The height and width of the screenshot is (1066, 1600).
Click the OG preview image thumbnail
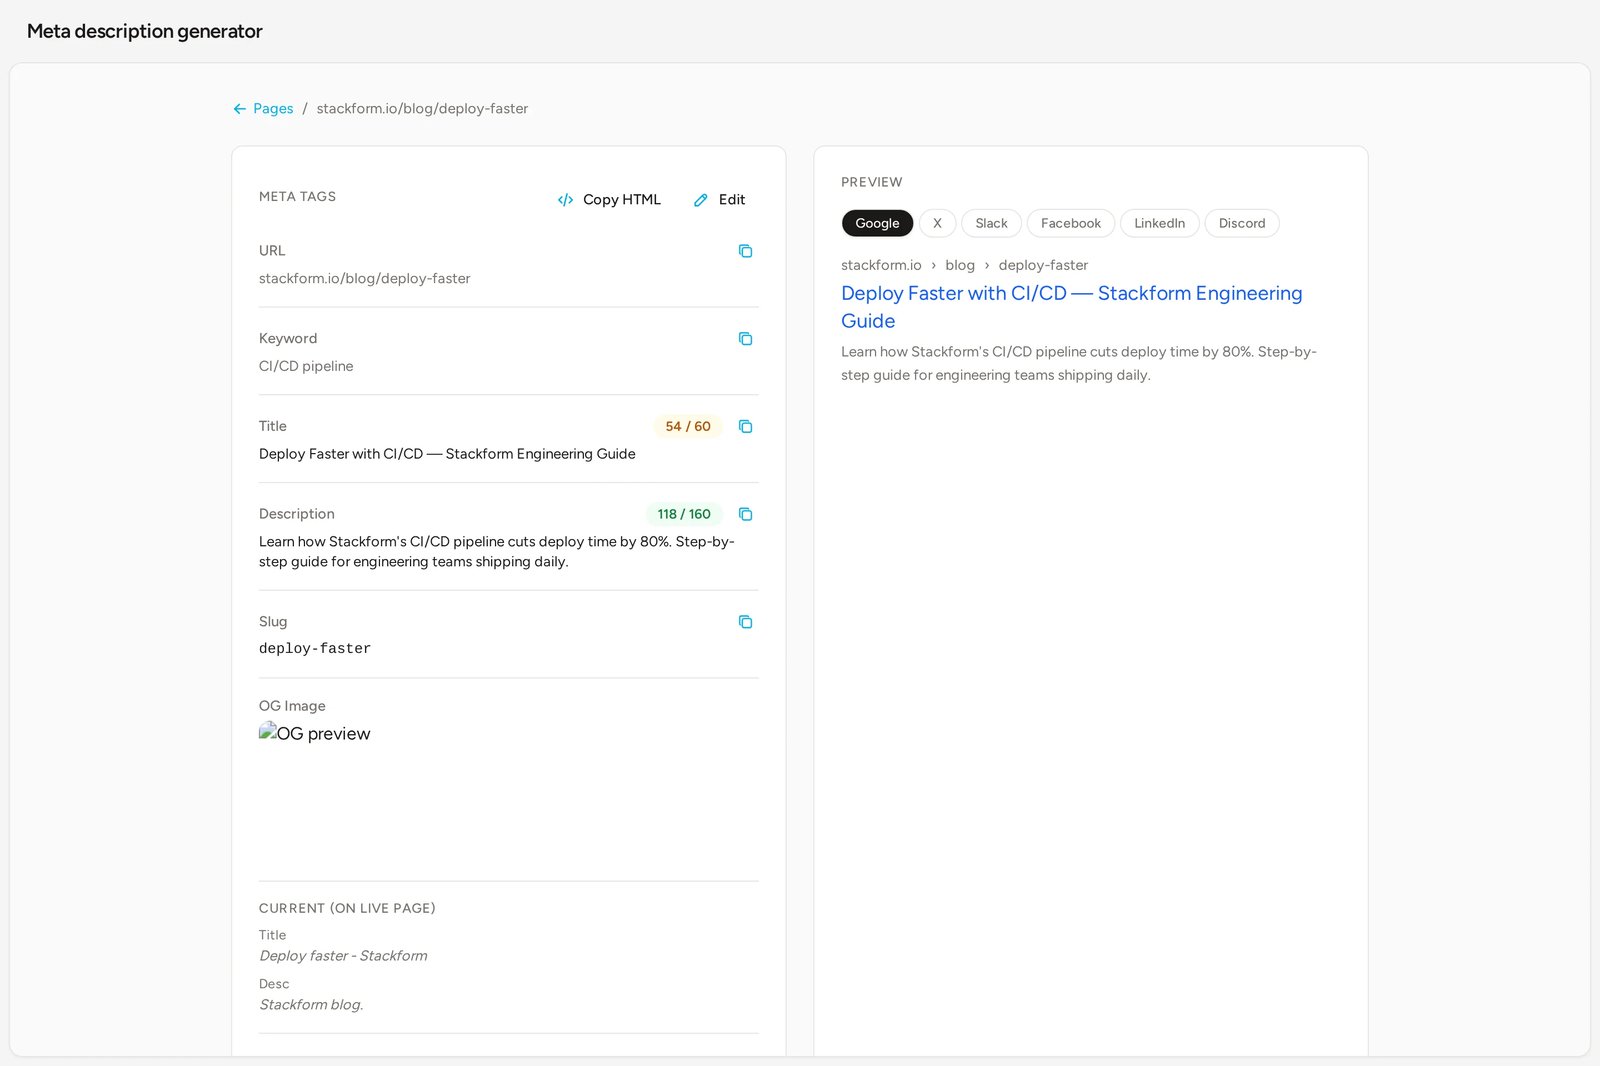(315, 733)
